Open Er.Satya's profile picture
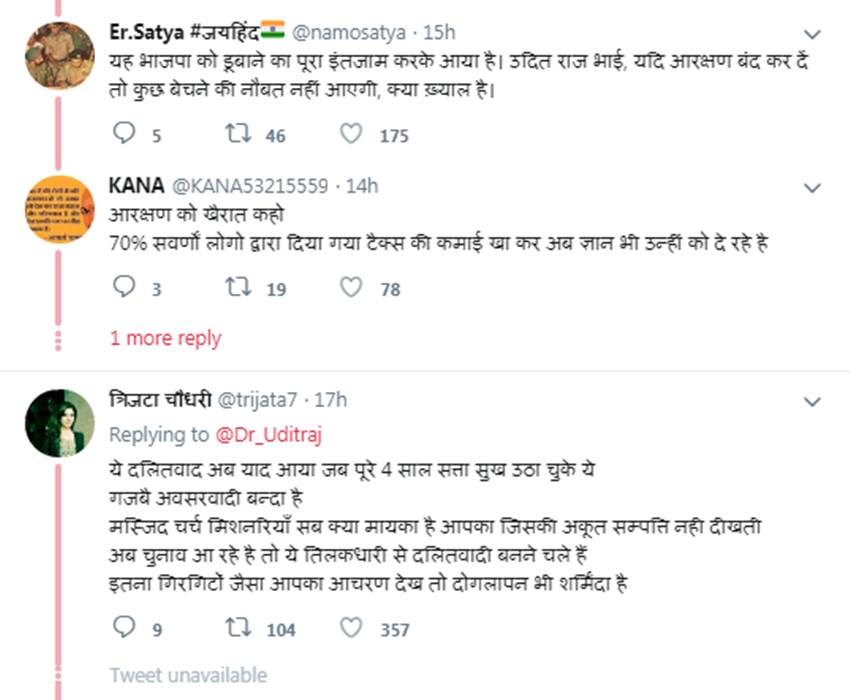 tap(59, 55)
